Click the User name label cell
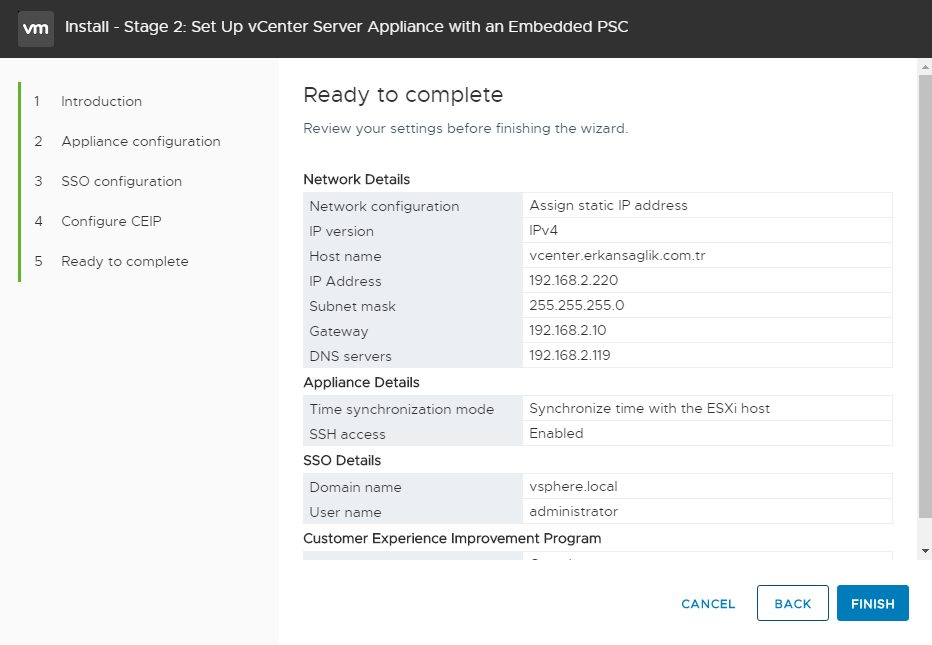 [x=413, y=511]
